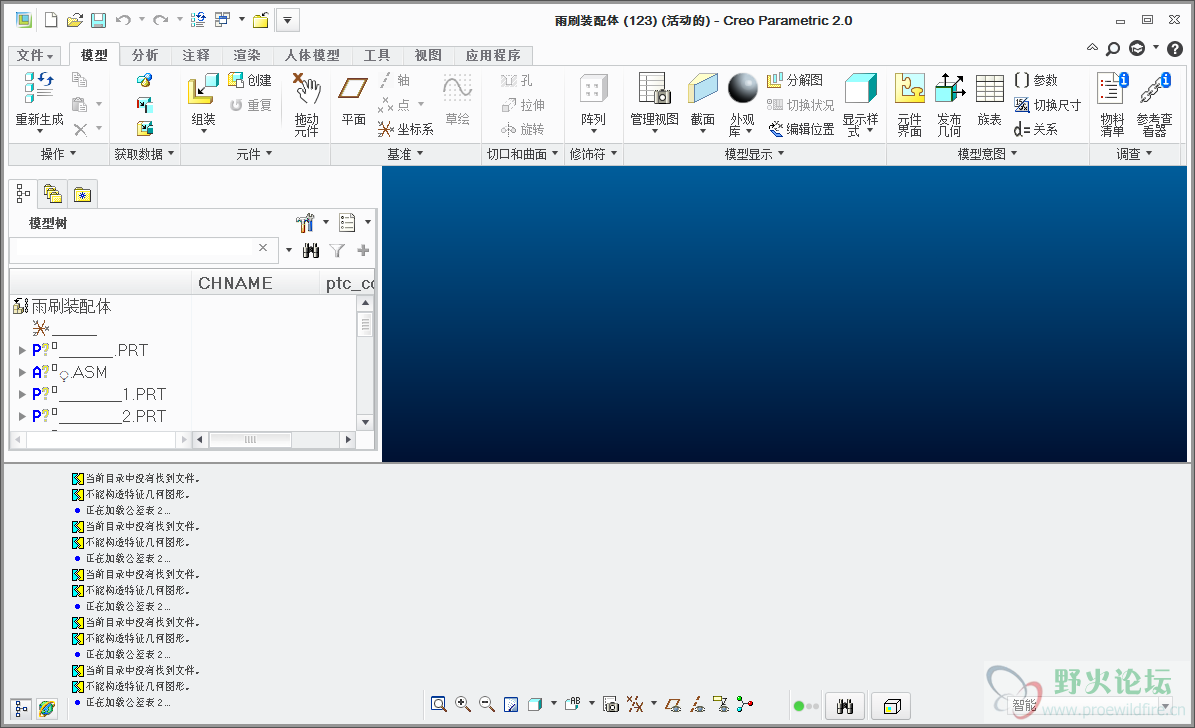This screenshot has width=1195, height=728.
Task: Select the 拖动元件 drag components tool
Action: click(x=307, y=104)
